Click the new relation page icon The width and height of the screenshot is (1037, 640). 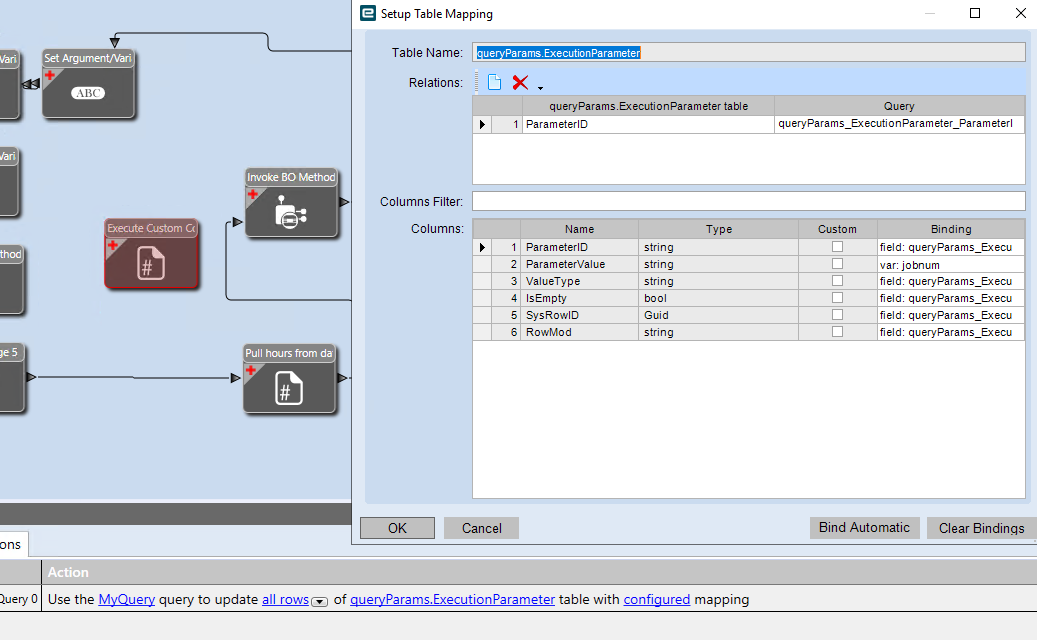pos(494,82)
